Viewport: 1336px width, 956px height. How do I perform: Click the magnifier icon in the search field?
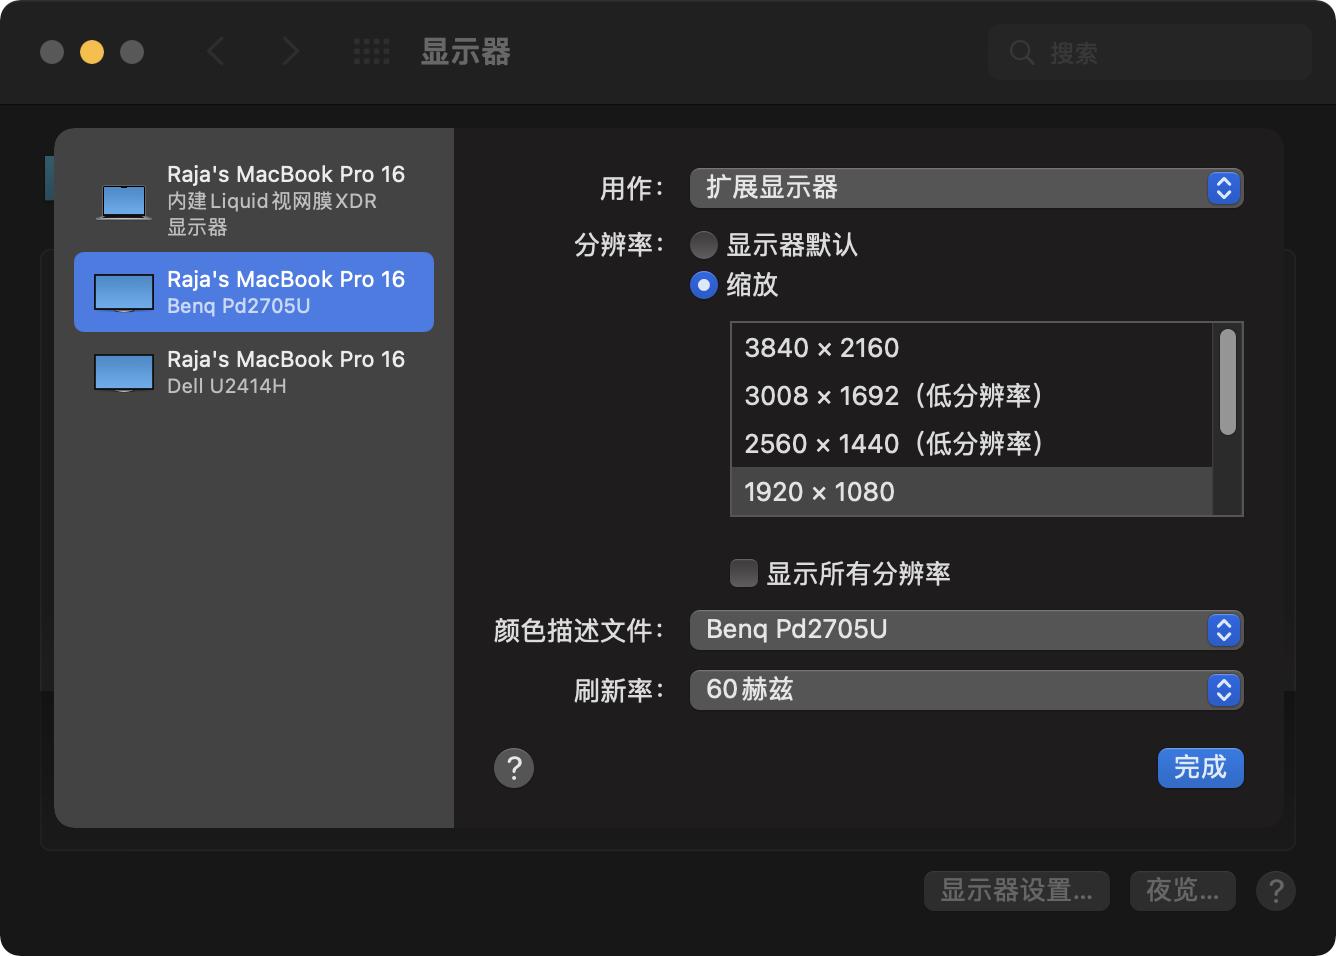coord(1021,53)
